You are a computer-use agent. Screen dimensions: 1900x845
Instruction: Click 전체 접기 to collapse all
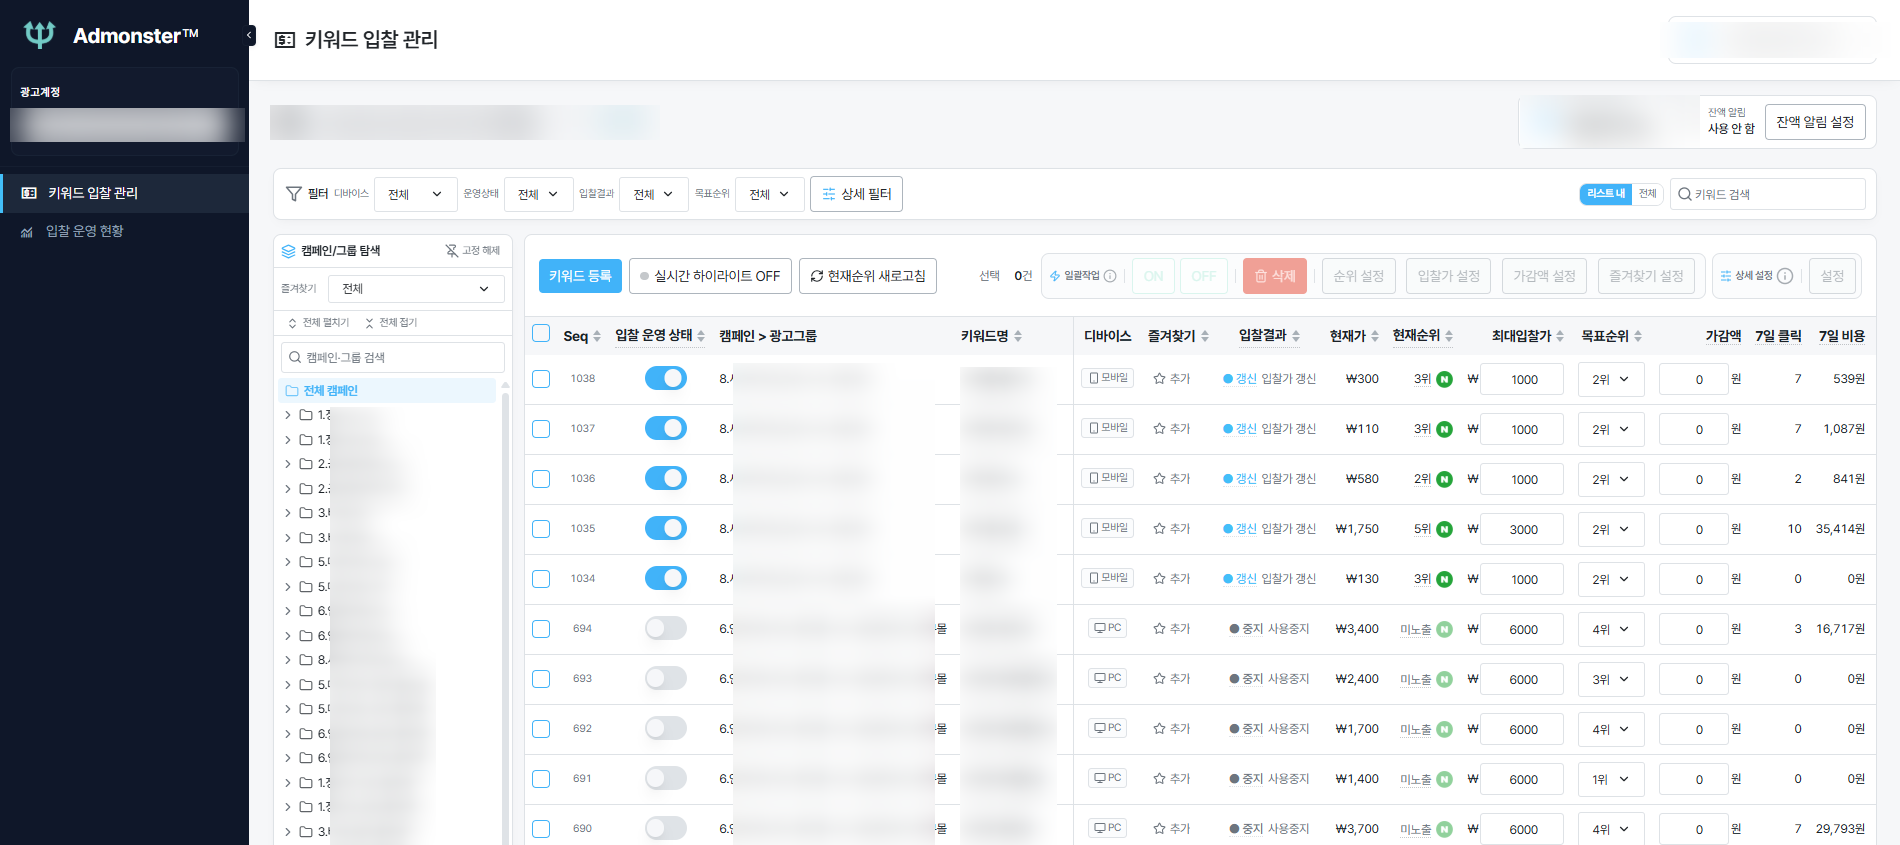[x=391, y=323]
